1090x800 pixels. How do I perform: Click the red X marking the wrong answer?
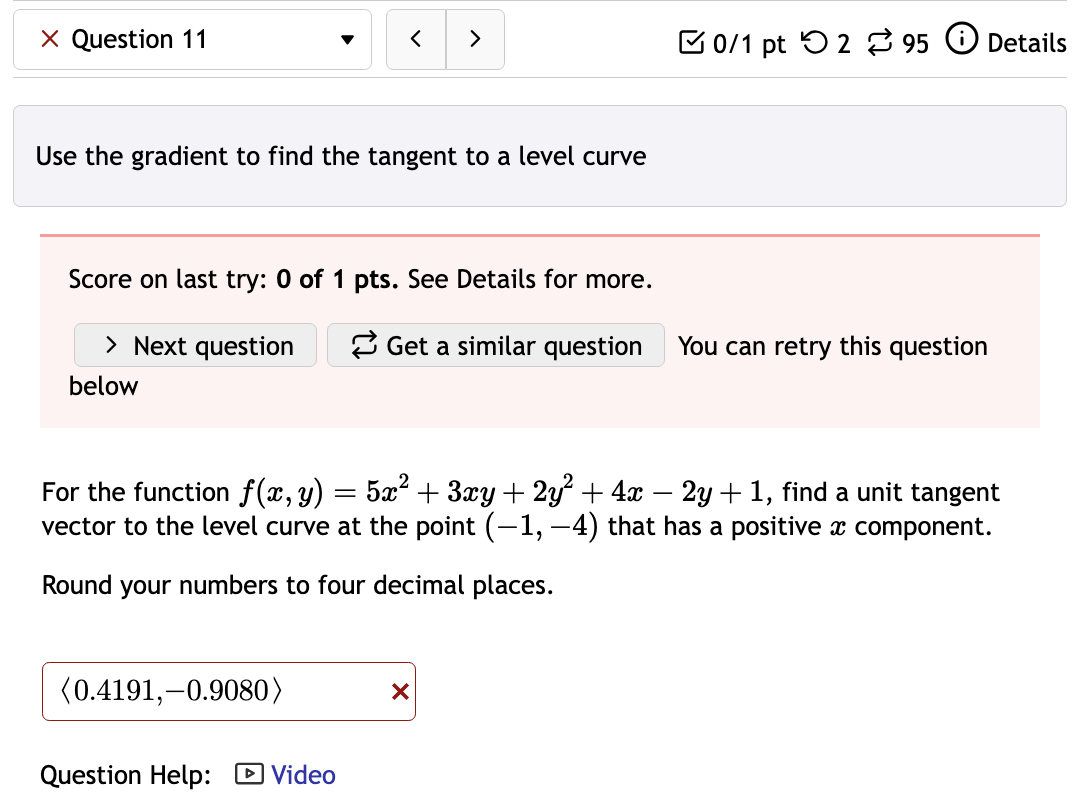[x=398, y=691]
